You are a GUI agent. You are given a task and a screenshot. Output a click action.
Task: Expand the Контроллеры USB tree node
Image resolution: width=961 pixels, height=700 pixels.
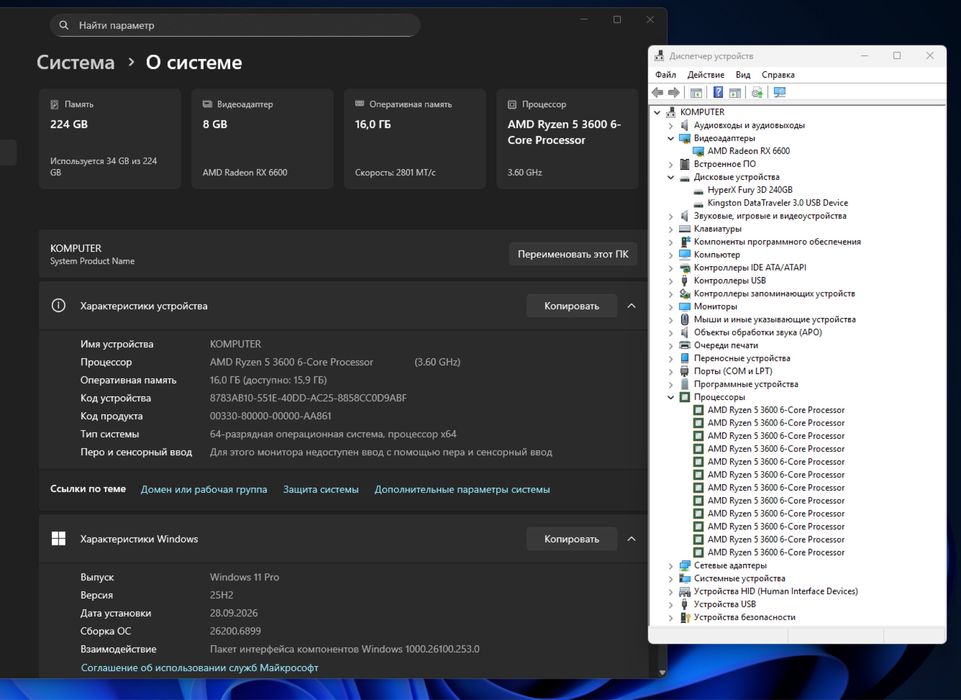pyautogui.click(x=671, y=281)
